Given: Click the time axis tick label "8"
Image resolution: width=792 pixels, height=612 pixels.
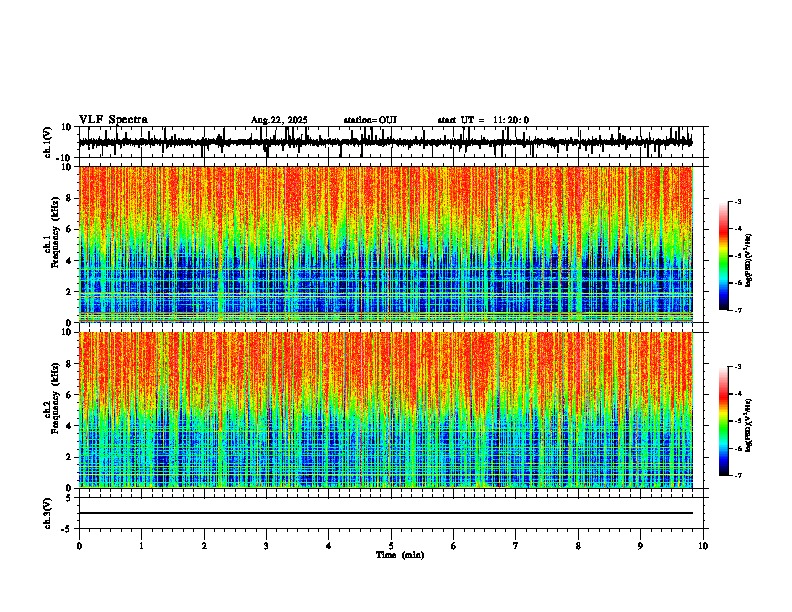Looking at the screenshot, I should pyautogui.click(x=578, y=546).
